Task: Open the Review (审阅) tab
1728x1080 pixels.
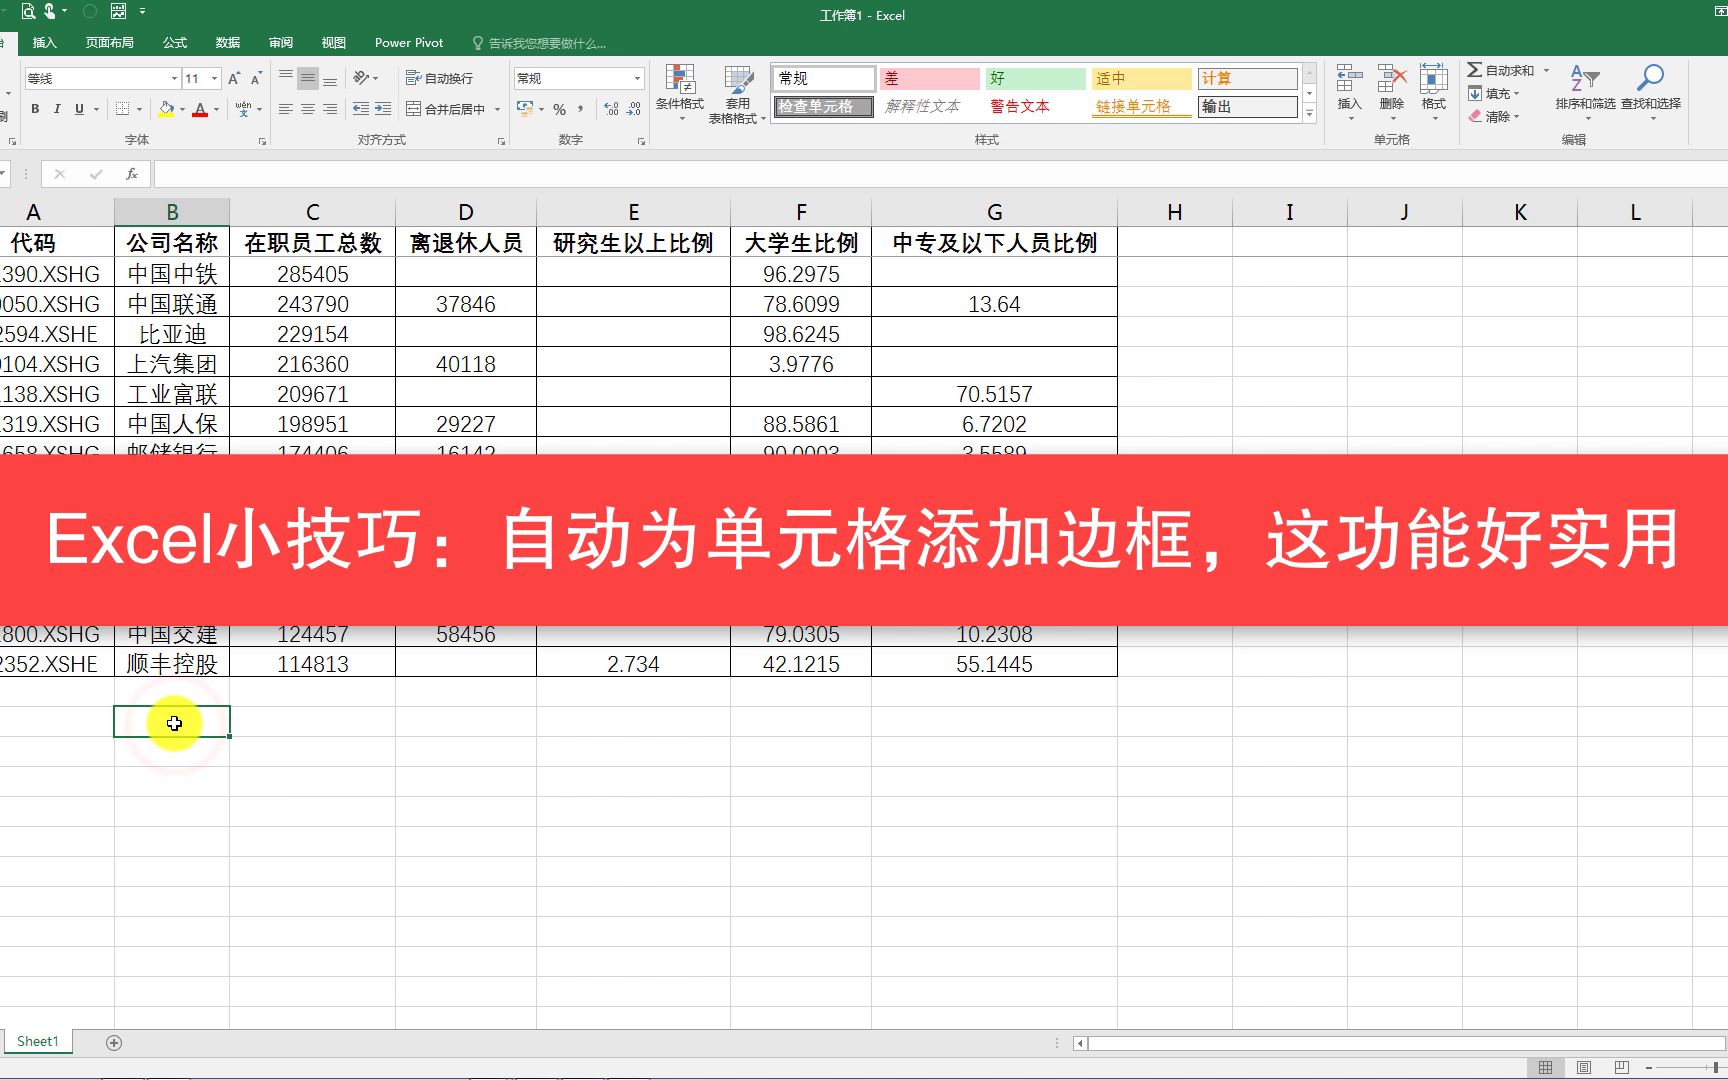Action: pos(281,43)
